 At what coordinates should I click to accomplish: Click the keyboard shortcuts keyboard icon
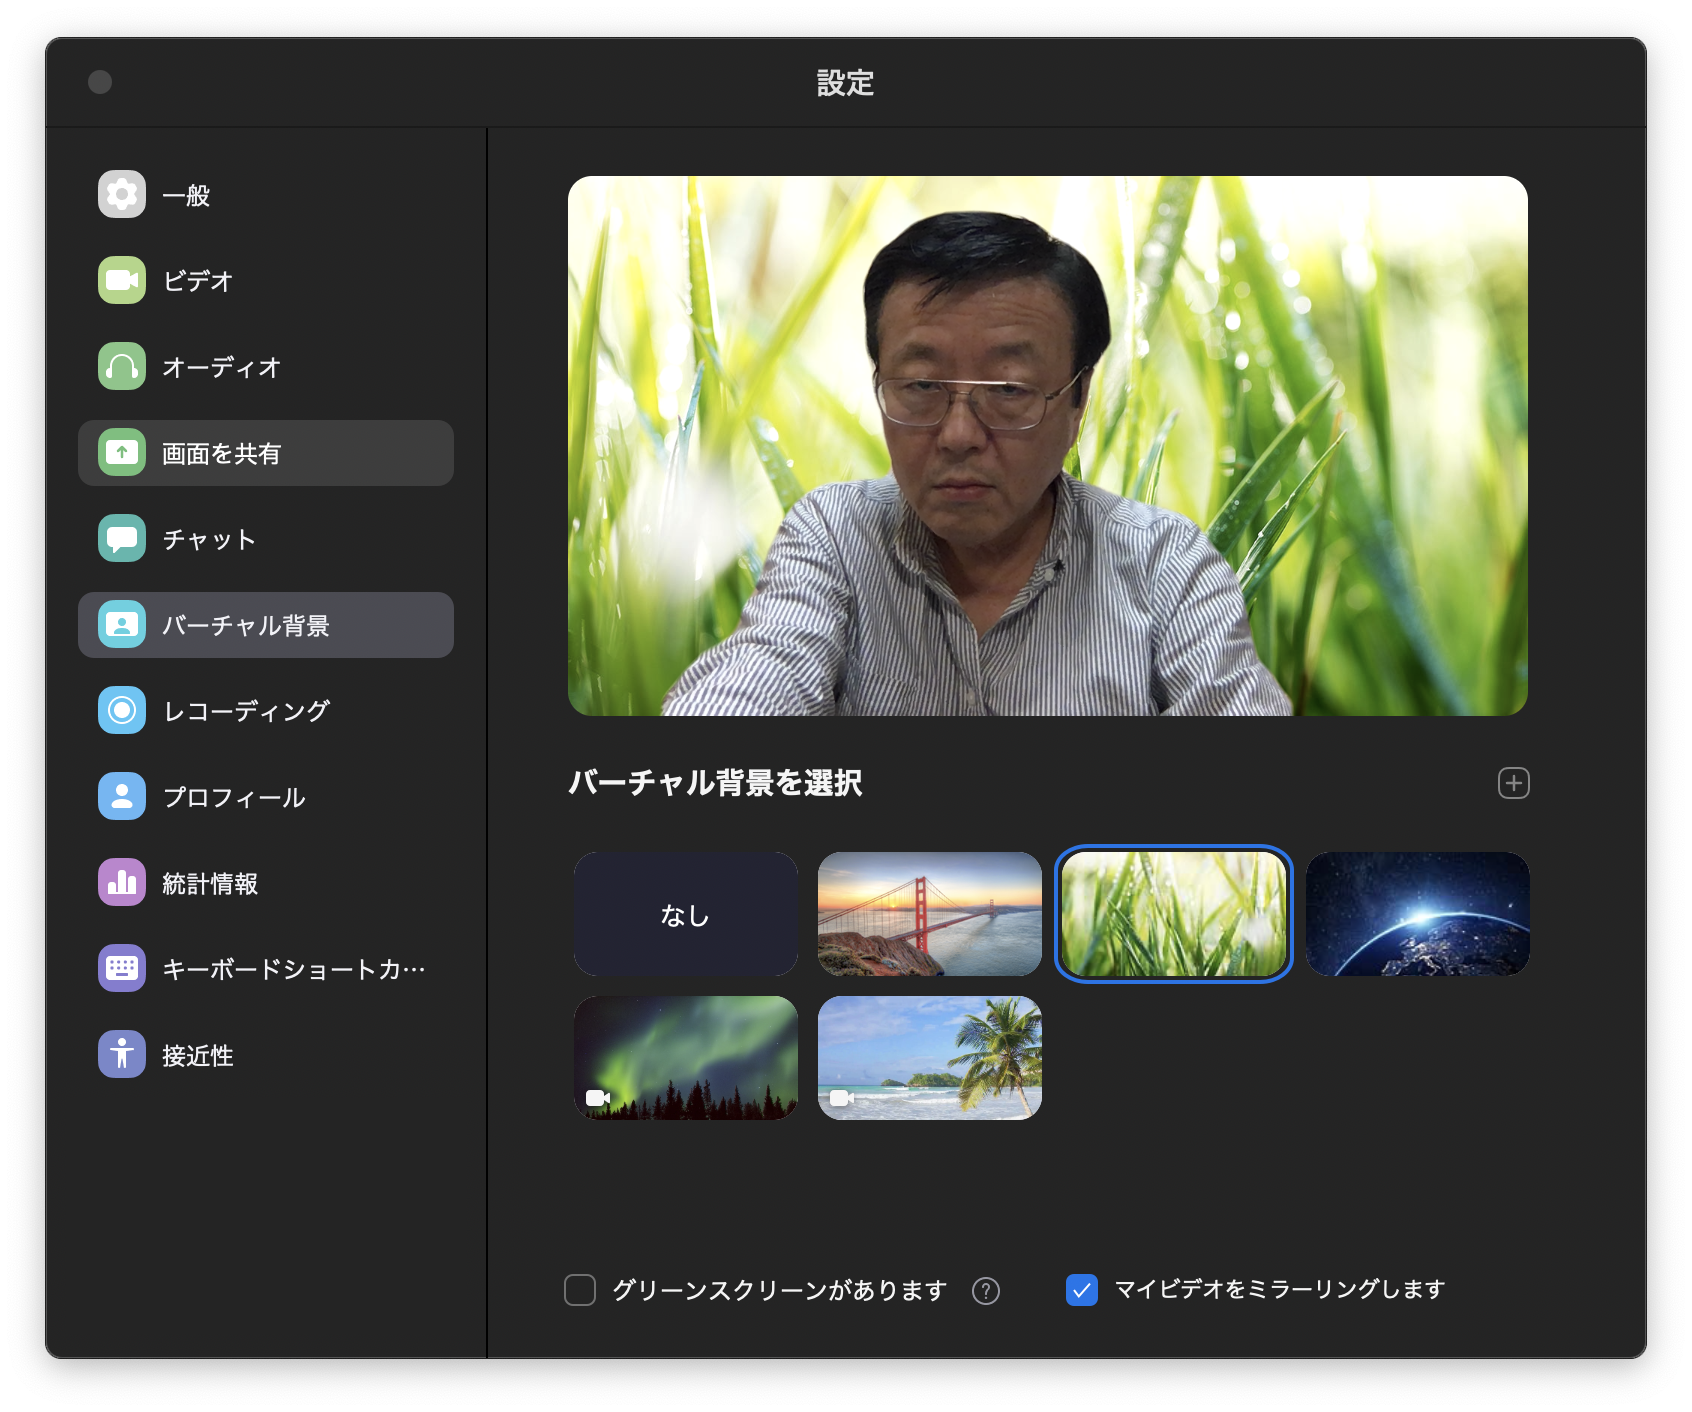point(122,968)
